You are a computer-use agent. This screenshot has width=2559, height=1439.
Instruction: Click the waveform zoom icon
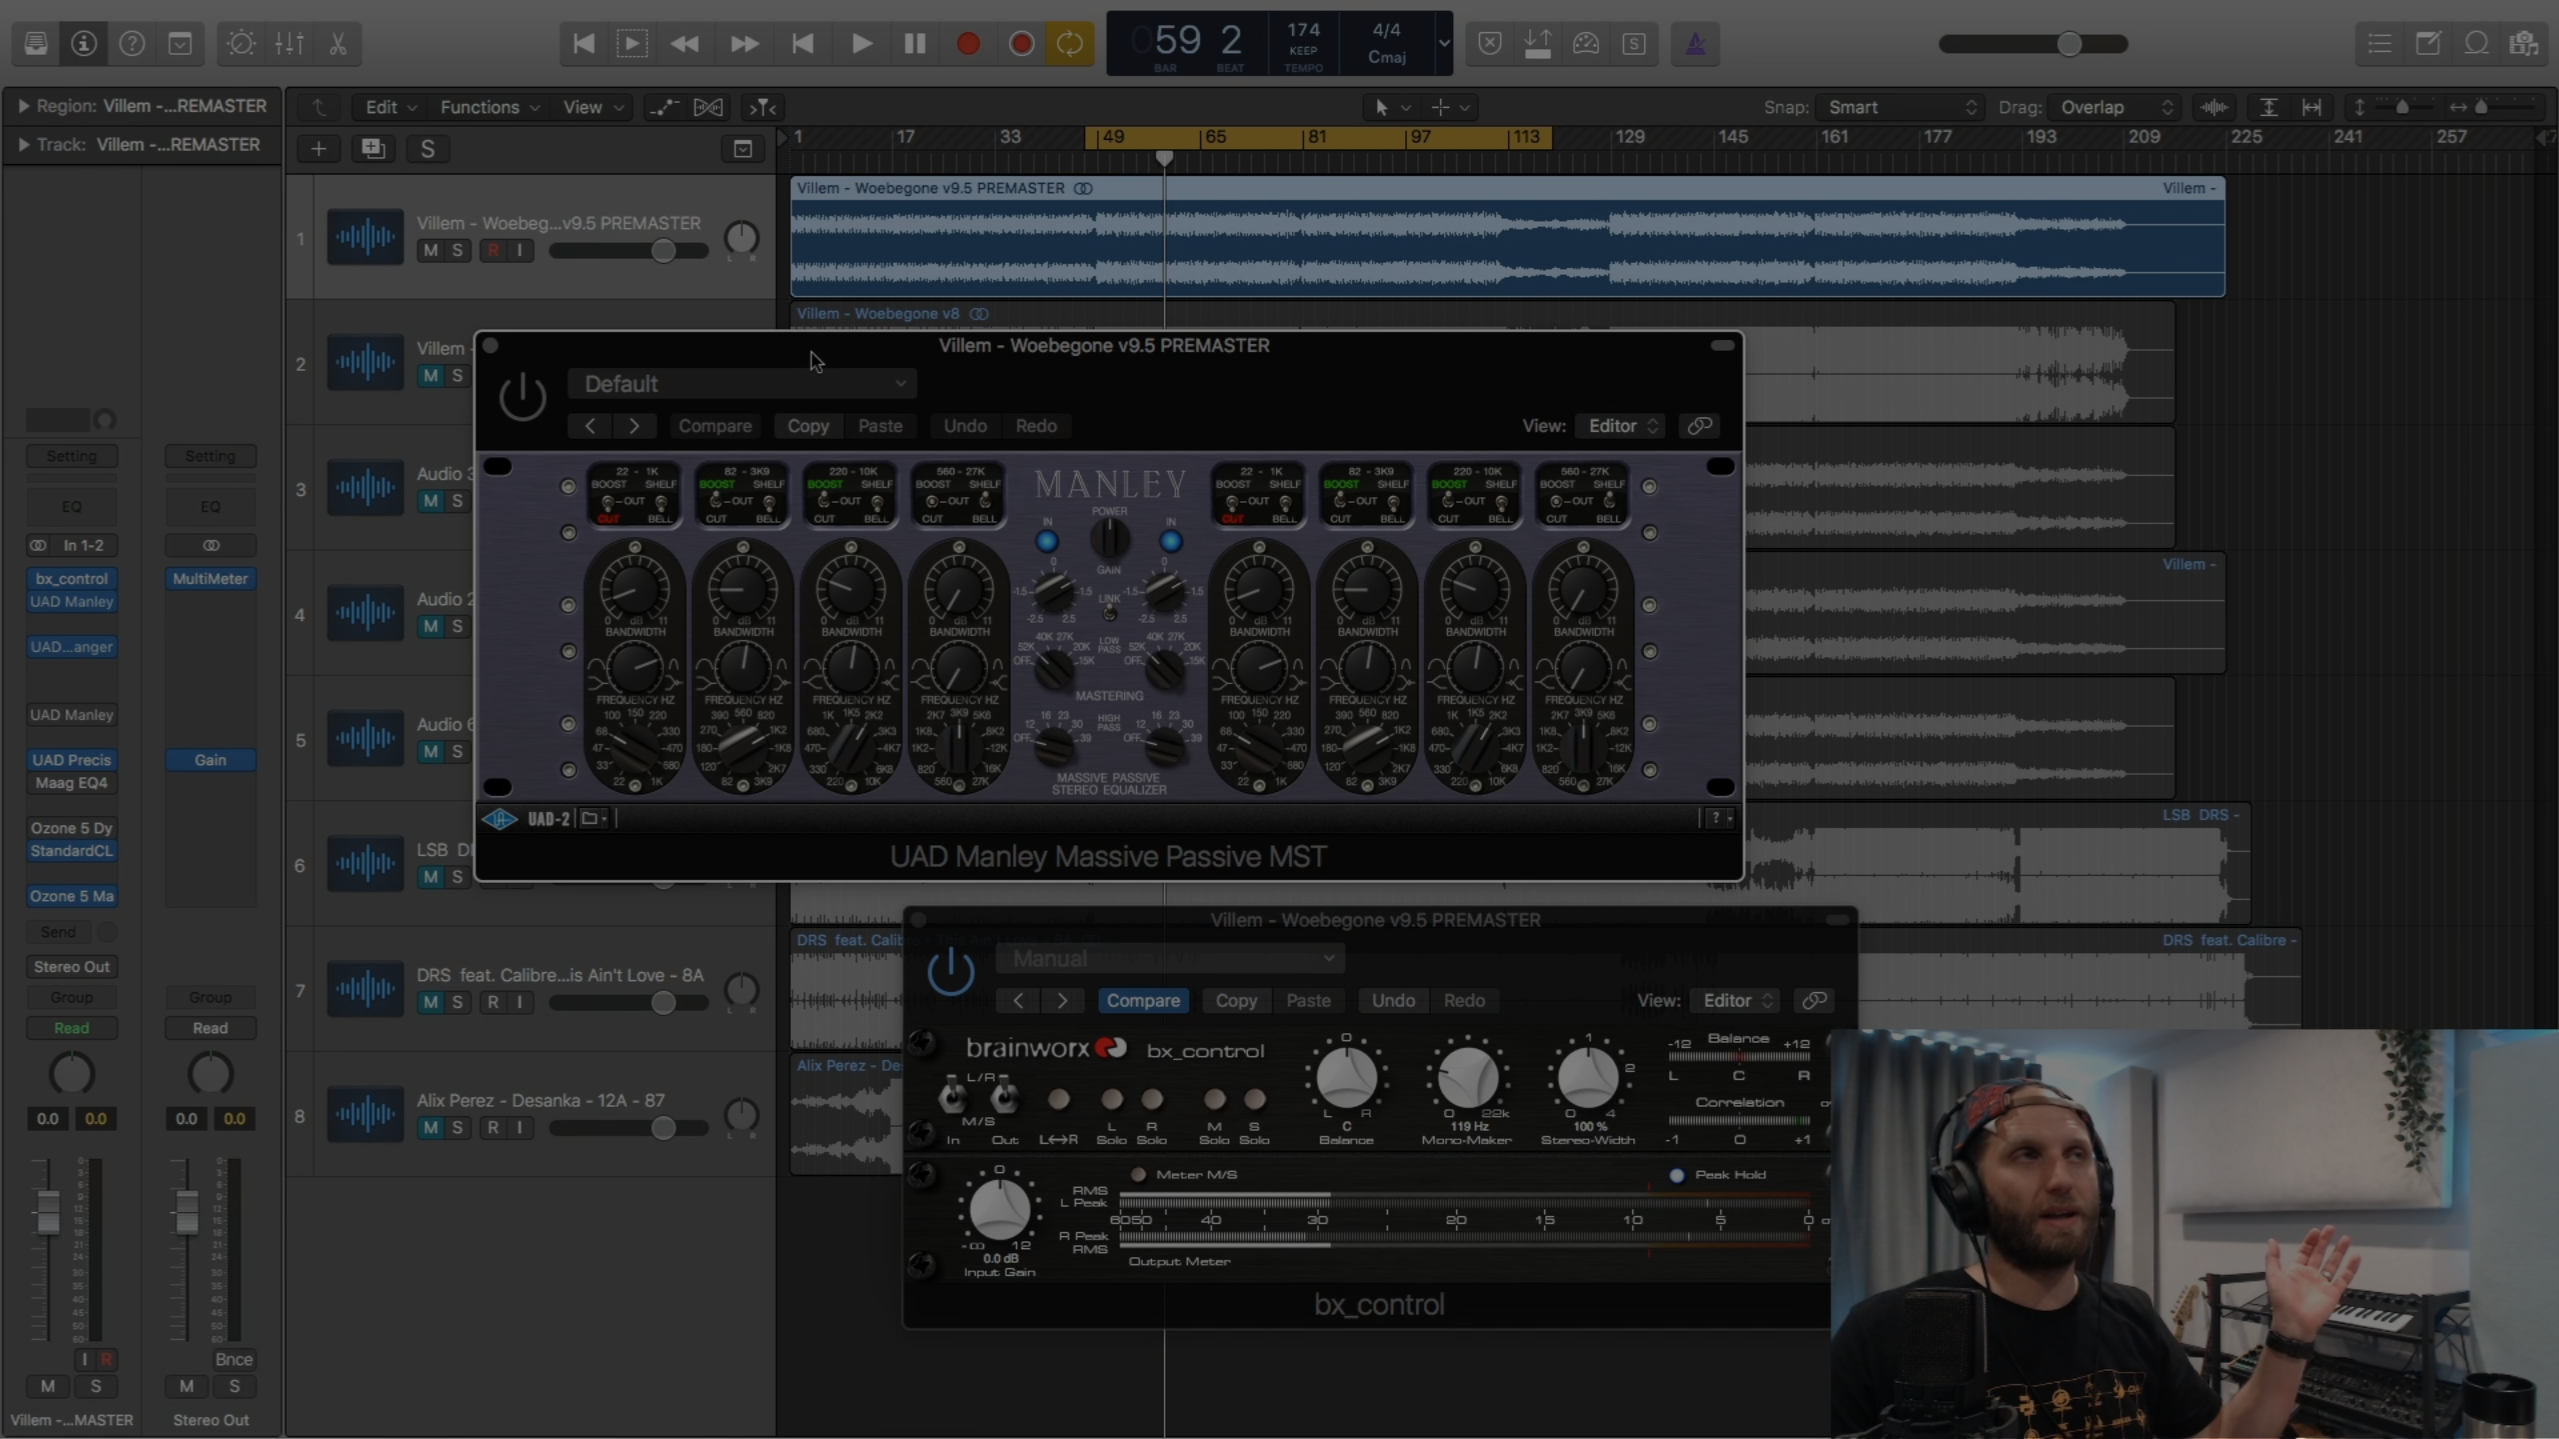tap(2214, 107)
